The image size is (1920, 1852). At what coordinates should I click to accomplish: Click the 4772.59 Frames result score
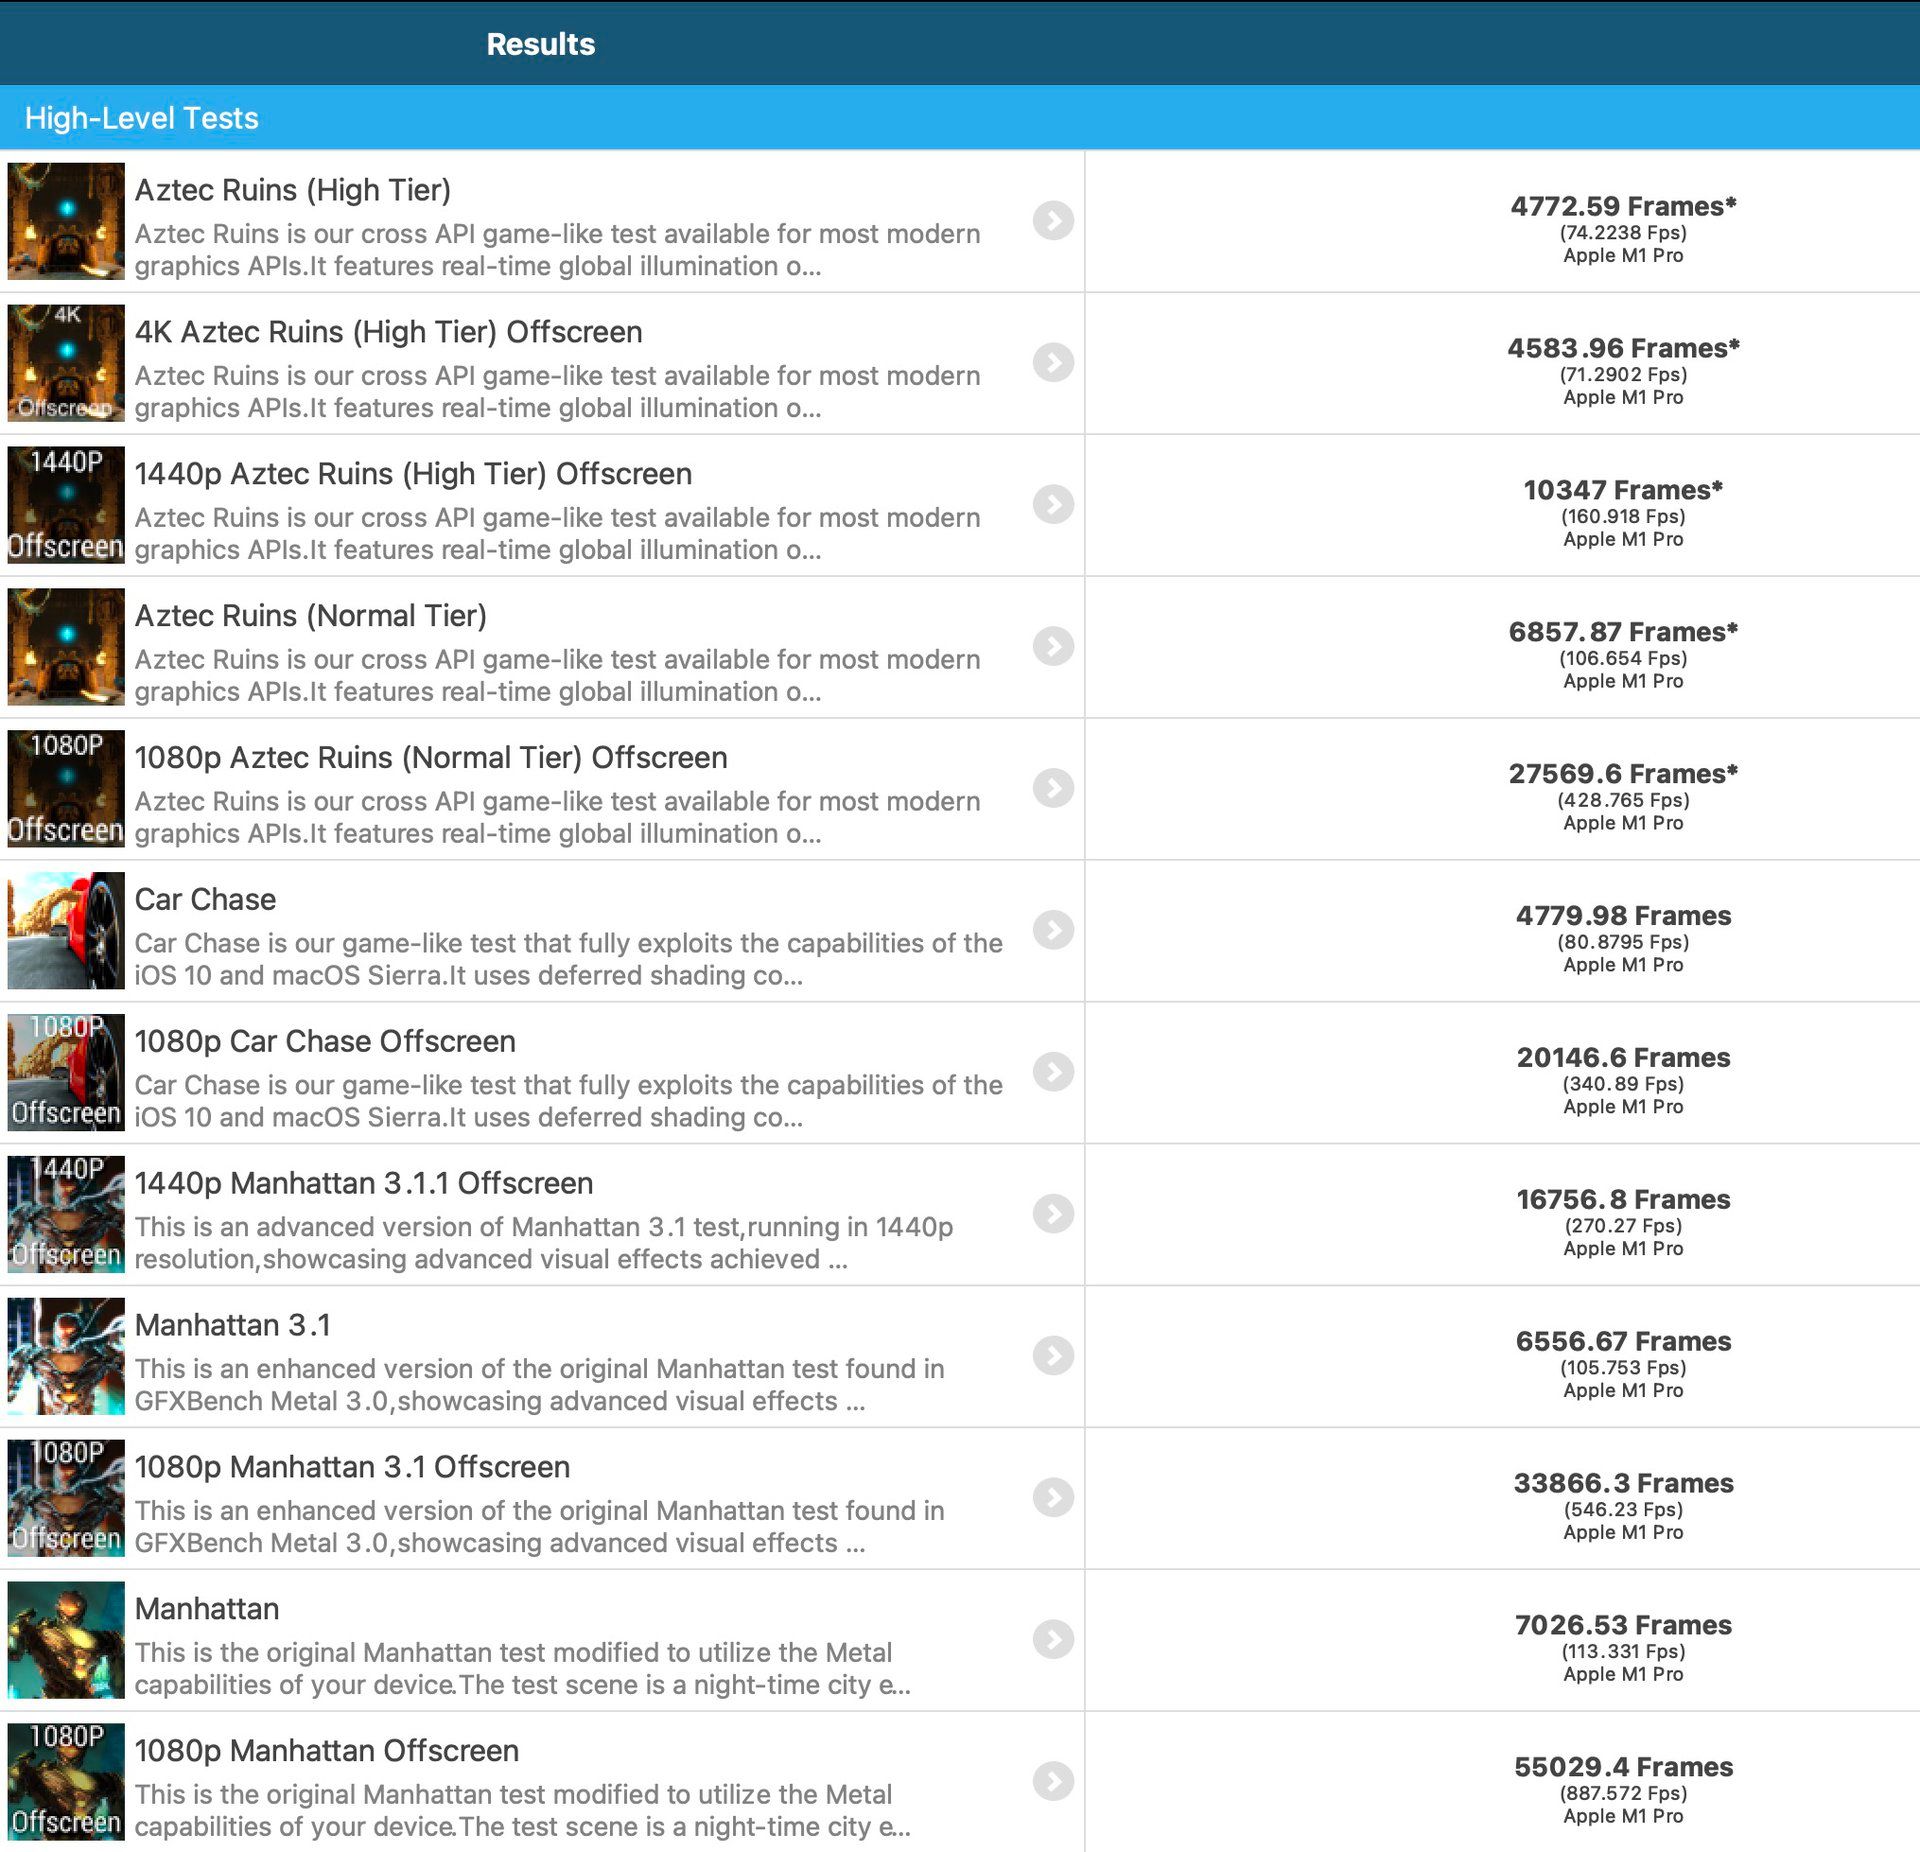tap(1622, 207)
